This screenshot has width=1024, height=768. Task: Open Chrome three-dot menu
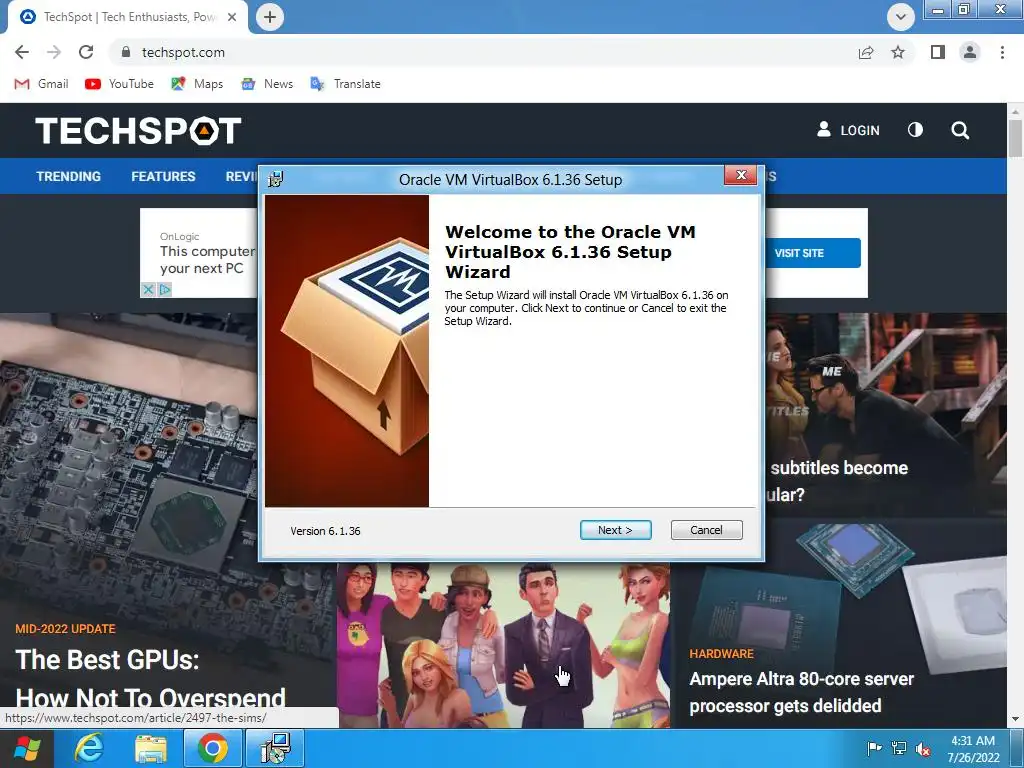tap(1002, 52)
